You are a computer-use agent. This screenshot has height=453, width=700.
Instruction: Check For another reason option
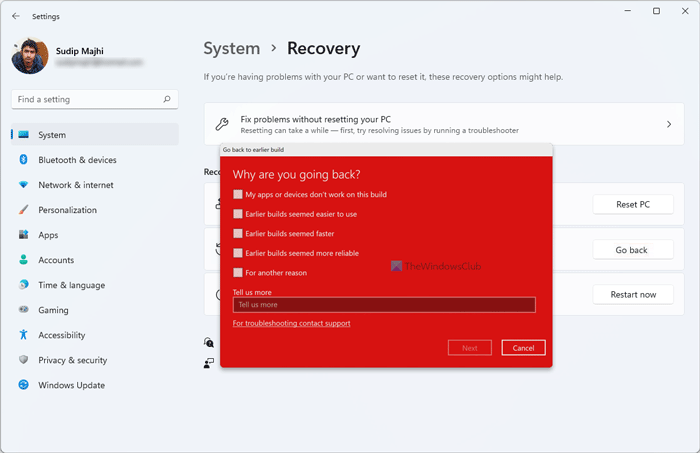coord(238,272)
